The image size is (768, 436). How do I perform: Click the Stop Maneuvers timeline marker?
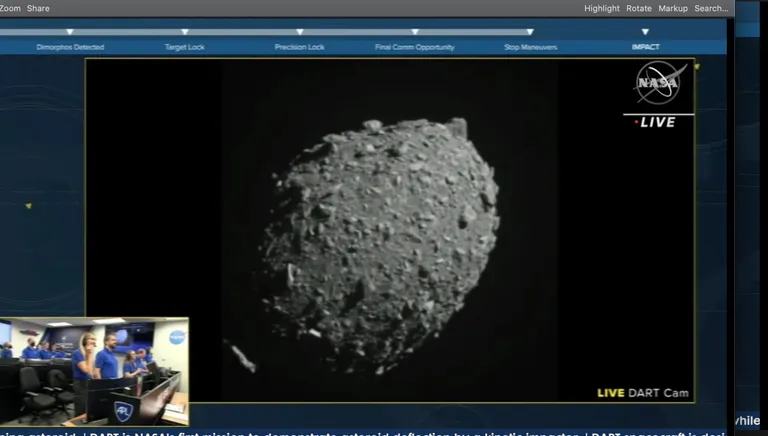point(530,32)
